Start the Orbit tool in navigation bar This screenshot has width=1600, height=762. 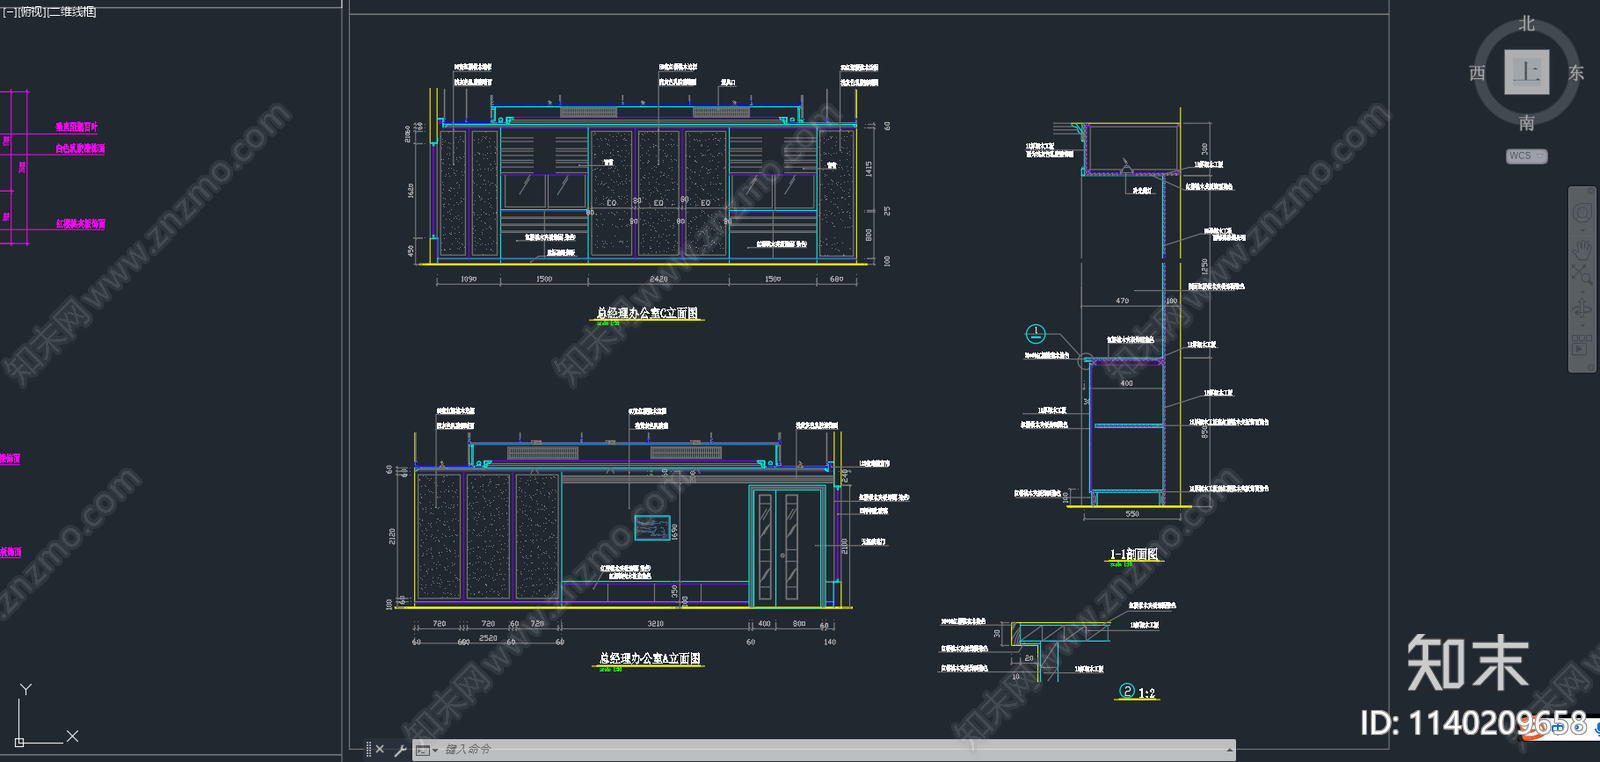pyautogui.click(x=1582, y=309)
